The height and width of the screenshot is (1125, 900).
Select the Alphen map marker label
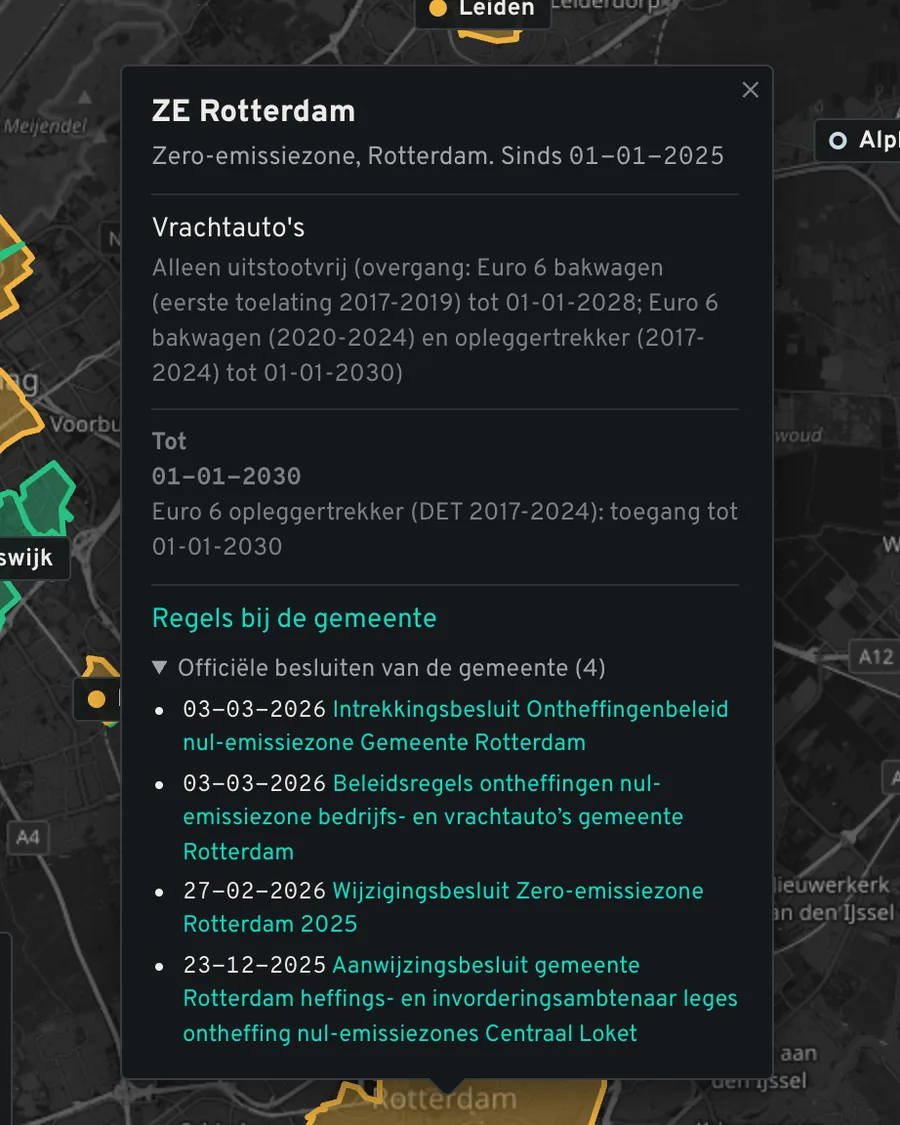pos(860,140)
